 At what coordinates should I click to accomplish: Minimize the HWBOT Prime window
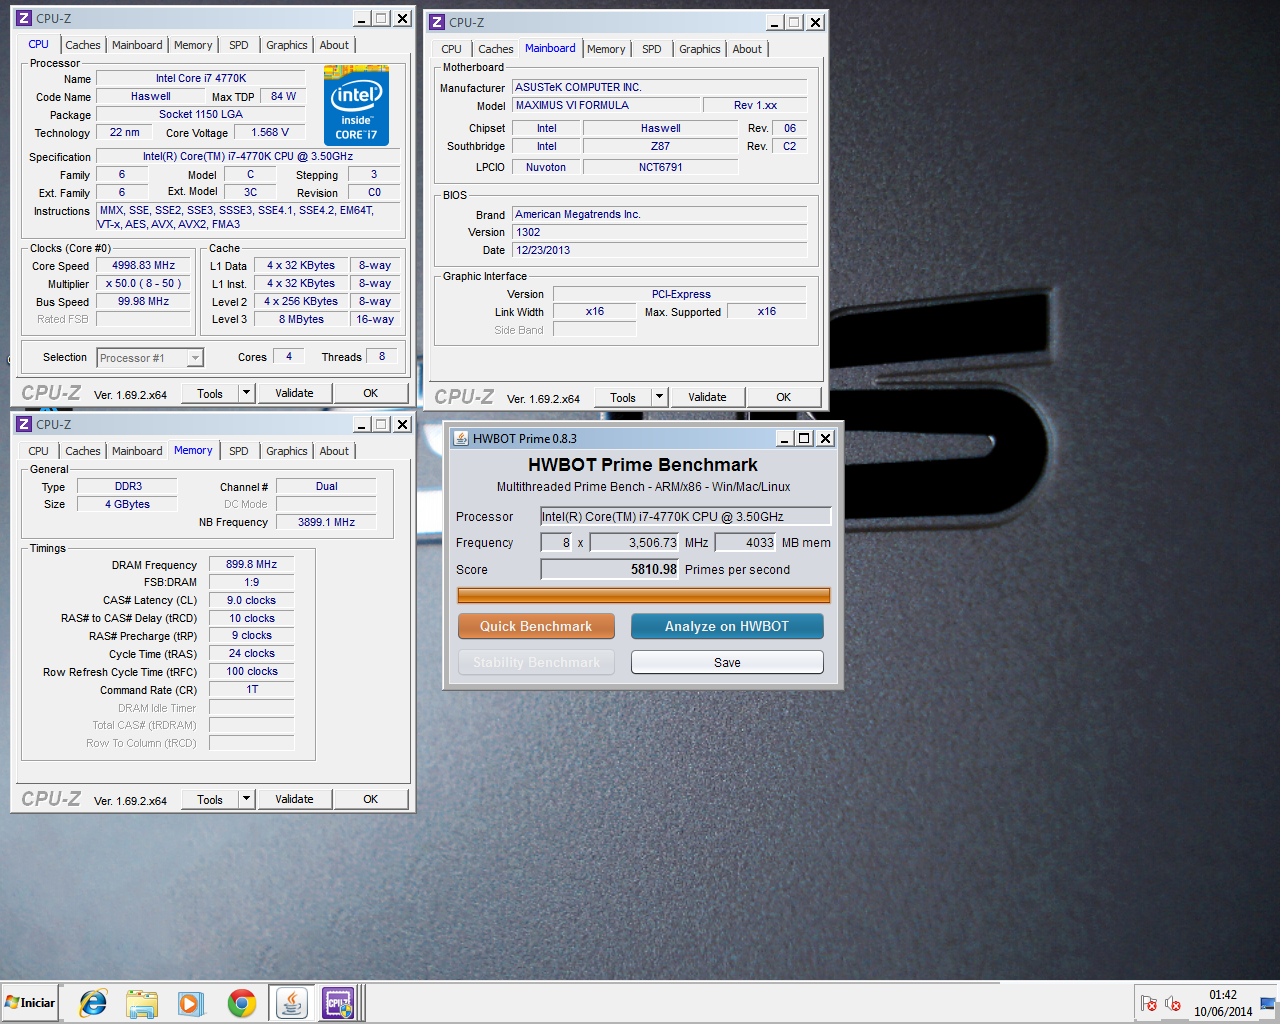(785, 438)
